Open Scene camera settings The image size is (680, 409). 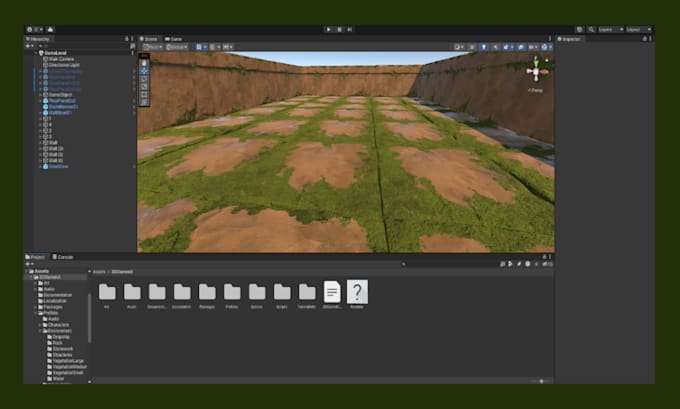(x=533, y=47)
